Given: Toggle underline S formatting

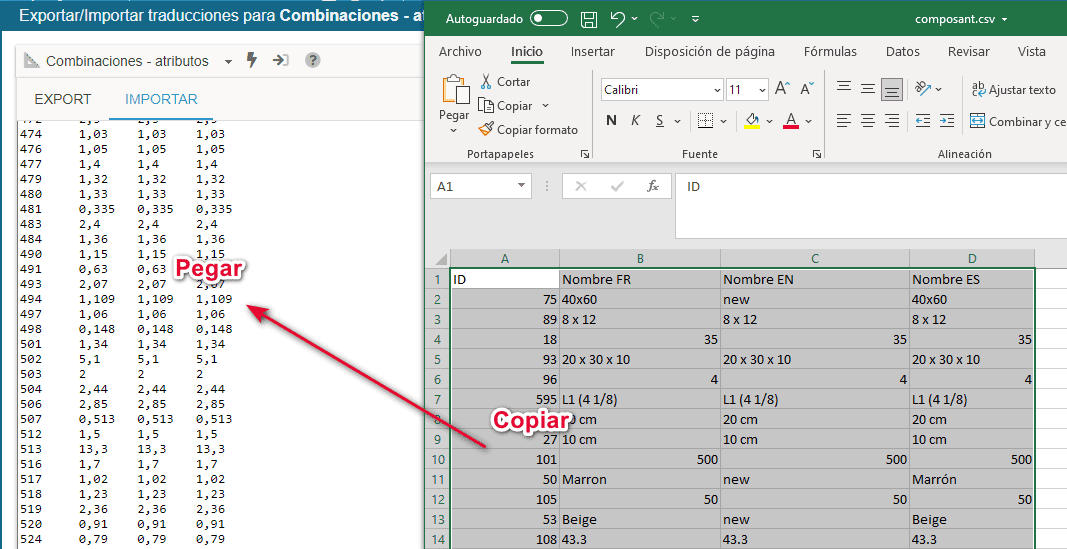Looking at the screenshot, I should [660, 121].
